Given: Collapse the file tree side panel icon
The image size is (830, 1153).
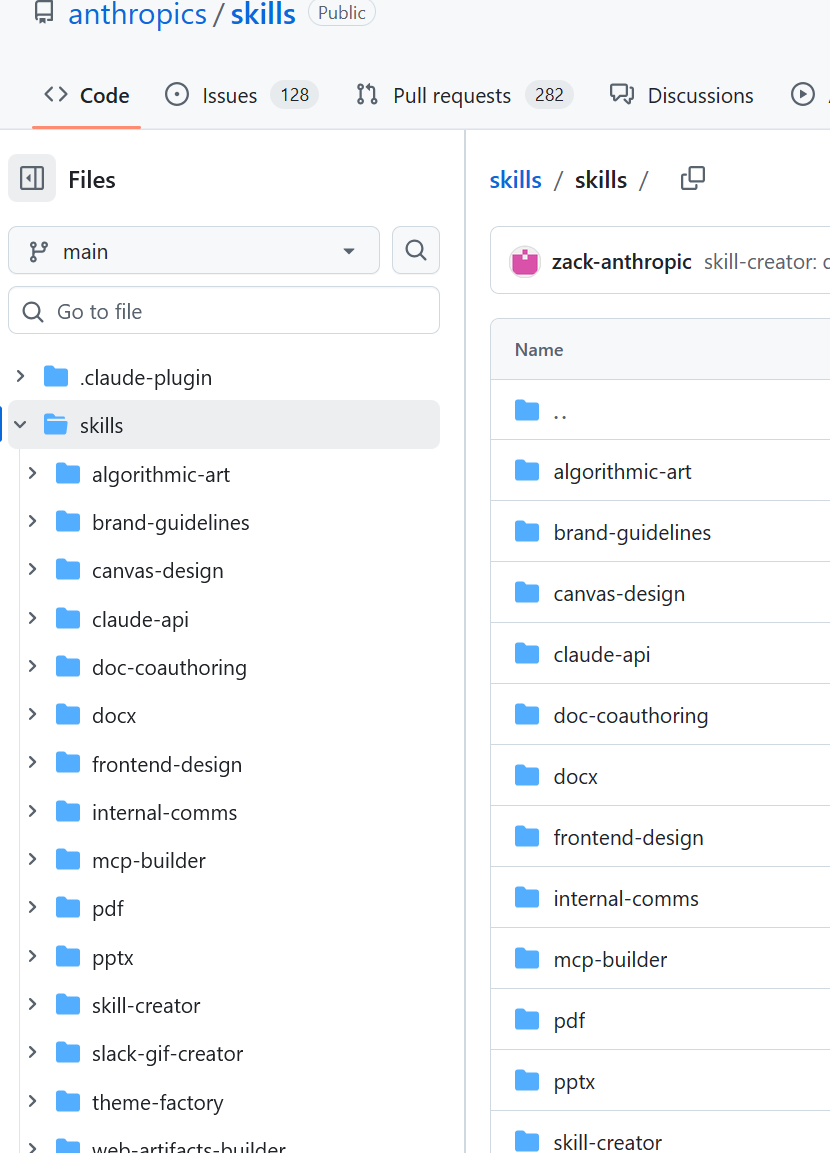Looking at the screenshot, I should tap(32, 179).
